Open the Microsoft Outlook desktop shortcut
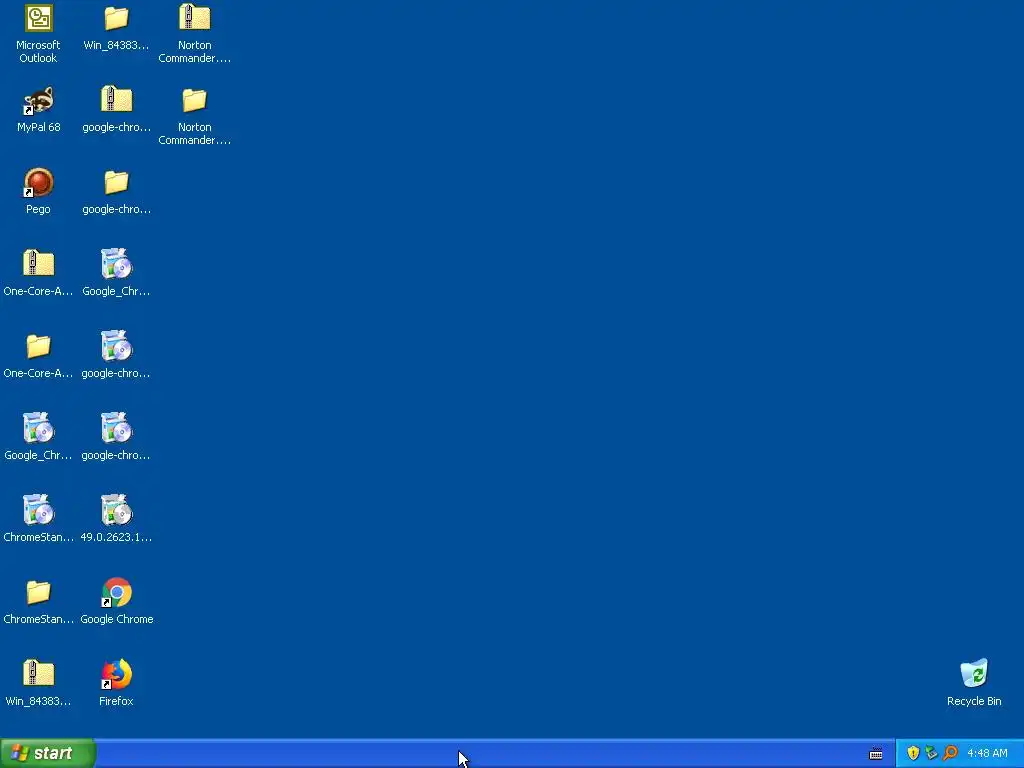Viewport: 1024px width, 768px height. click(x=38, y=34)
